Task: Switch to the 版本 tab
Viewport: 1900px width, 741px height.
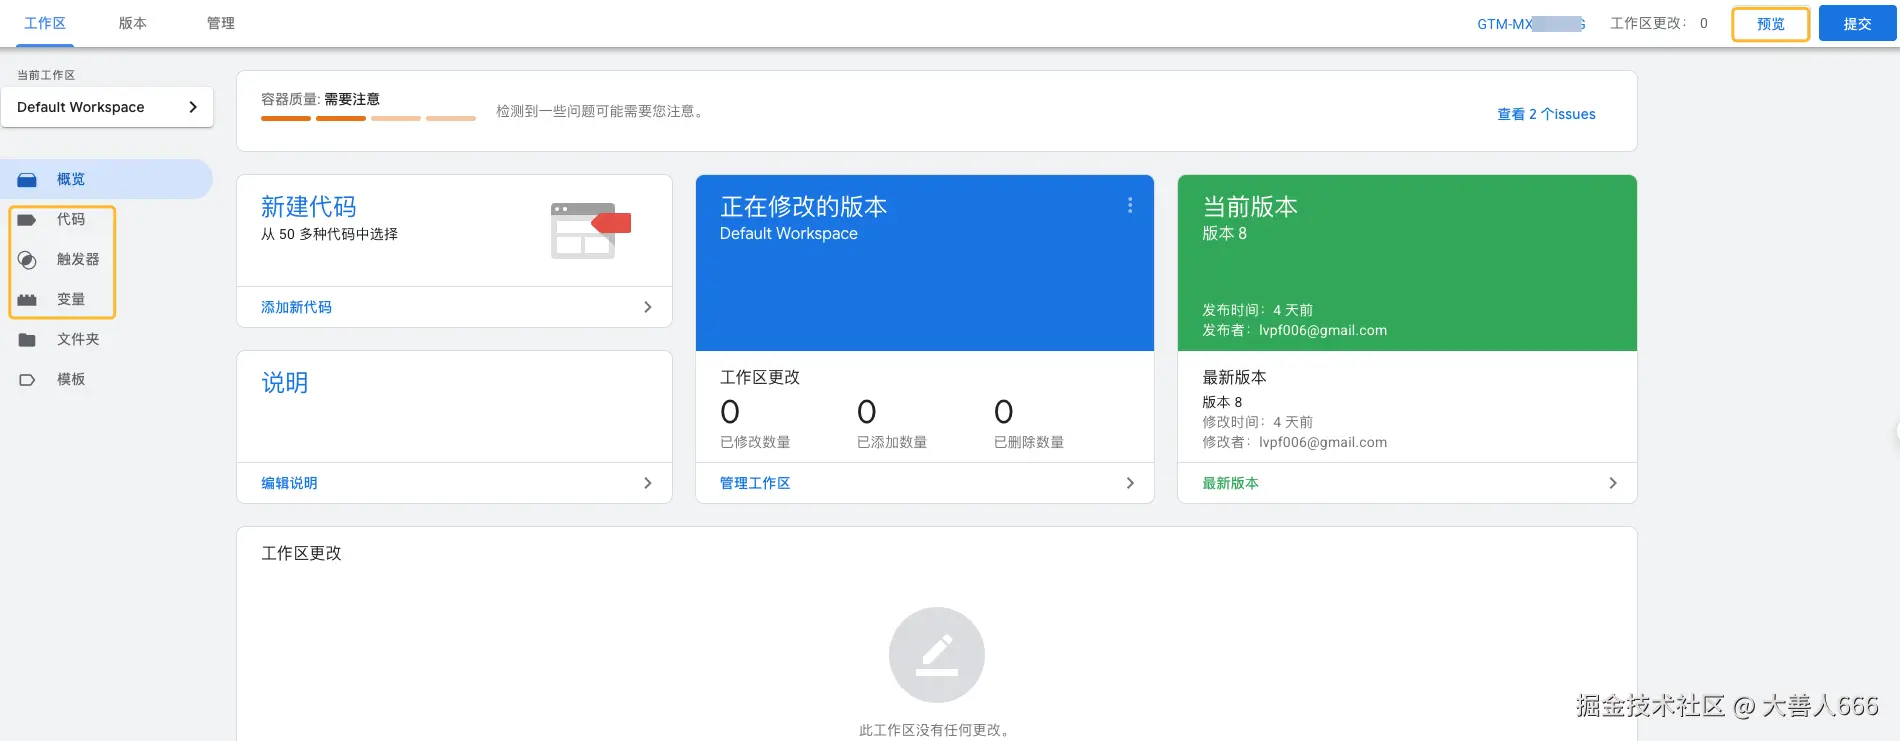Action: point(133,23)
